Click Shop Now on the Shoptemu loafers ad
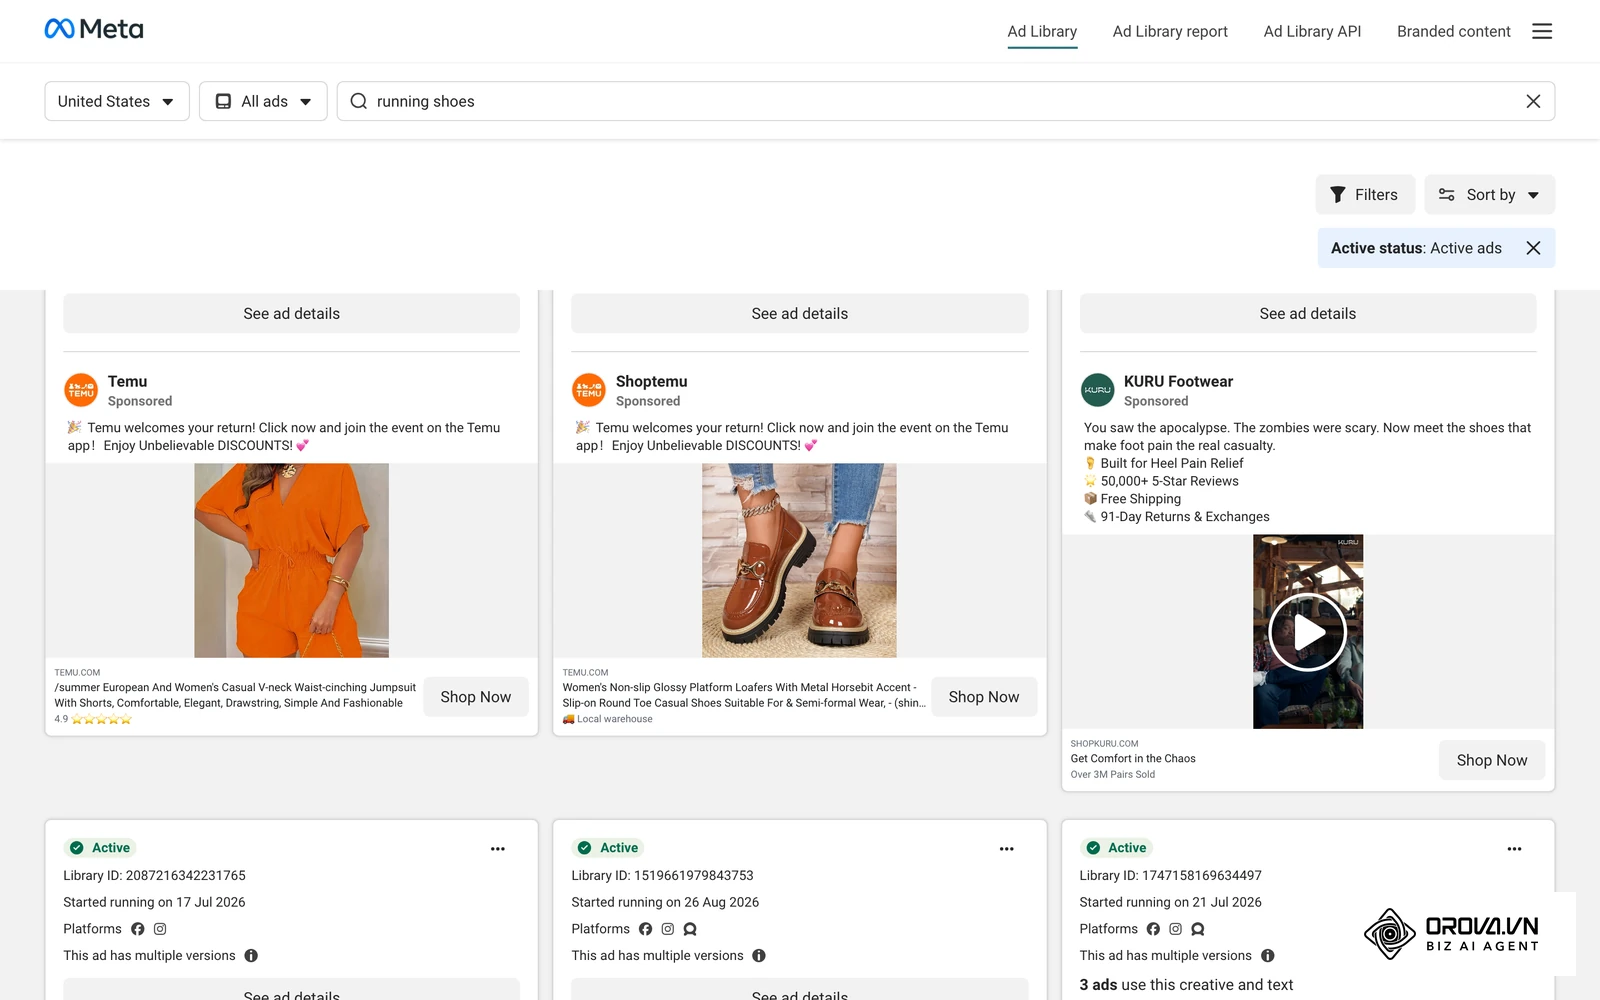Viewport: 1600px width, 1000px height. tap(984, 697)
